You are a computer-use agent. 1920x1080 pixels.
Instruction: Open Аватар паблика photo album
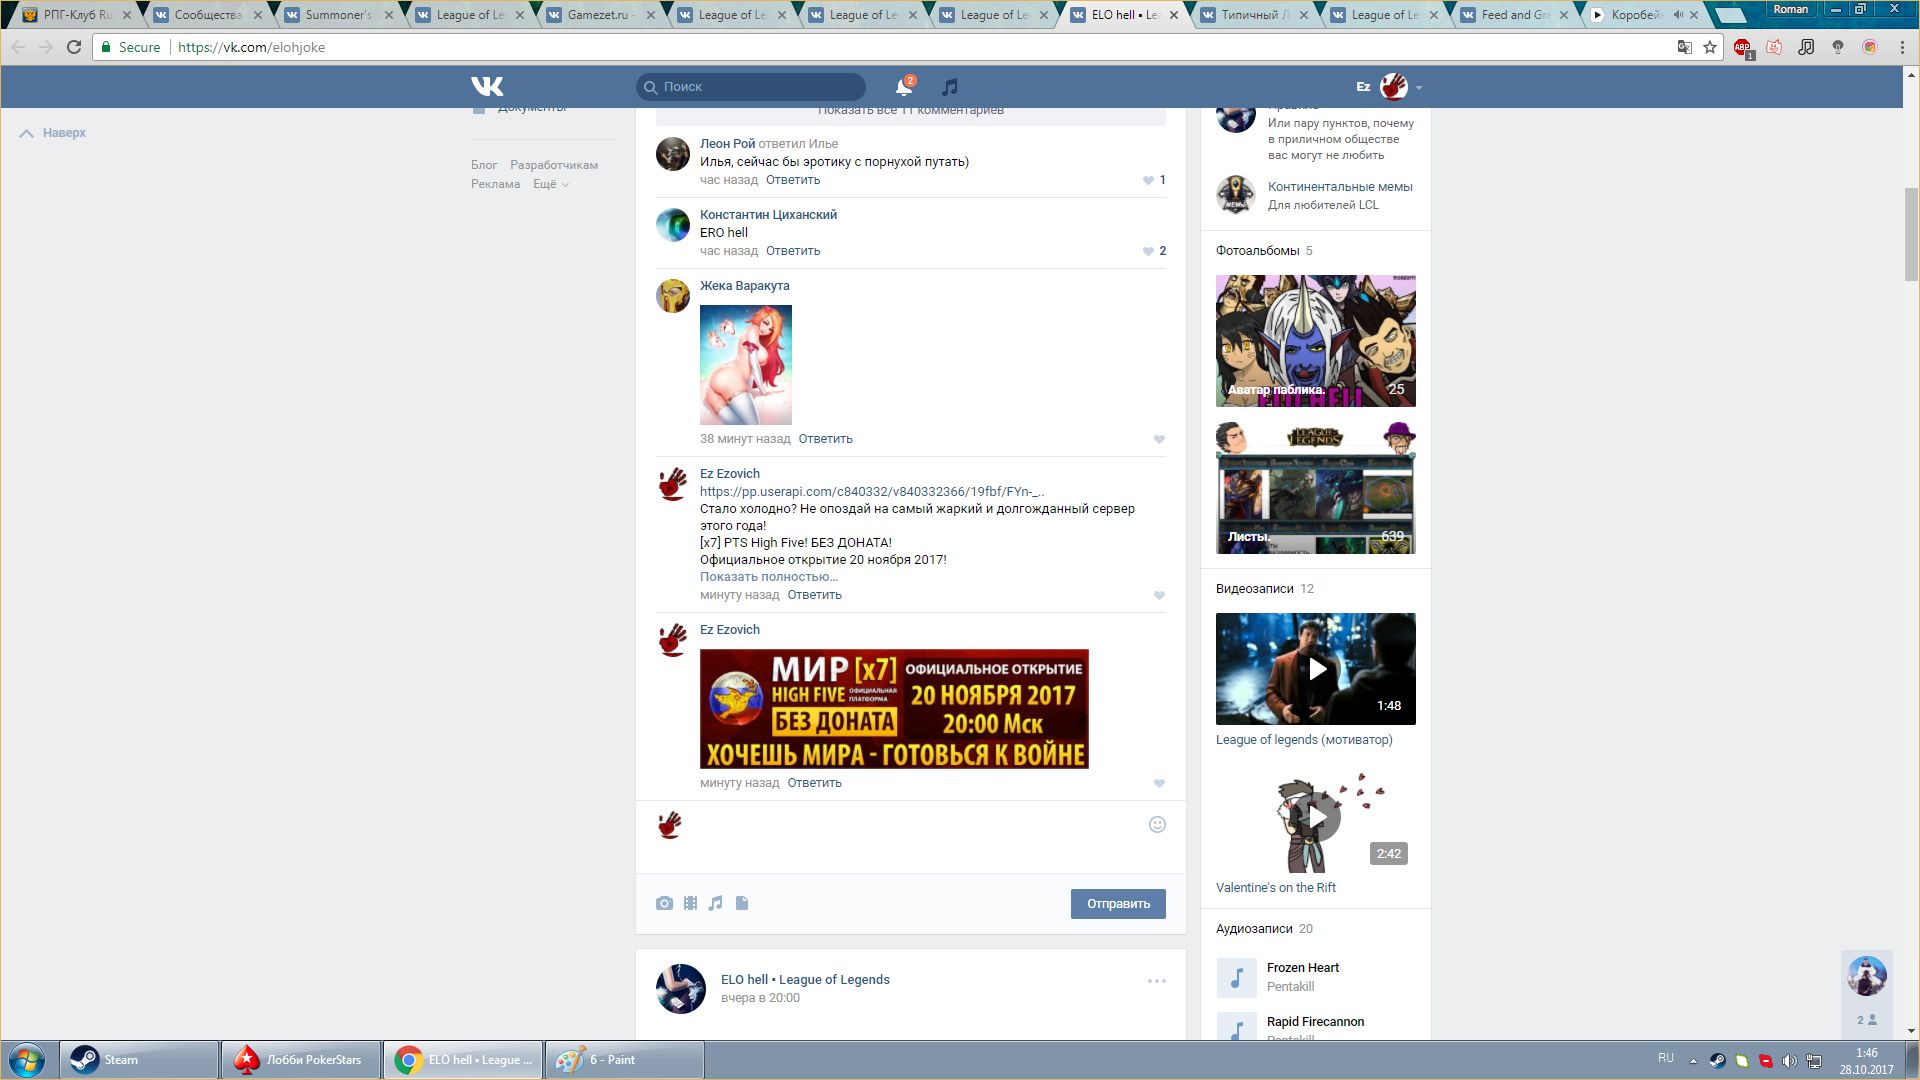(1316, 341)
